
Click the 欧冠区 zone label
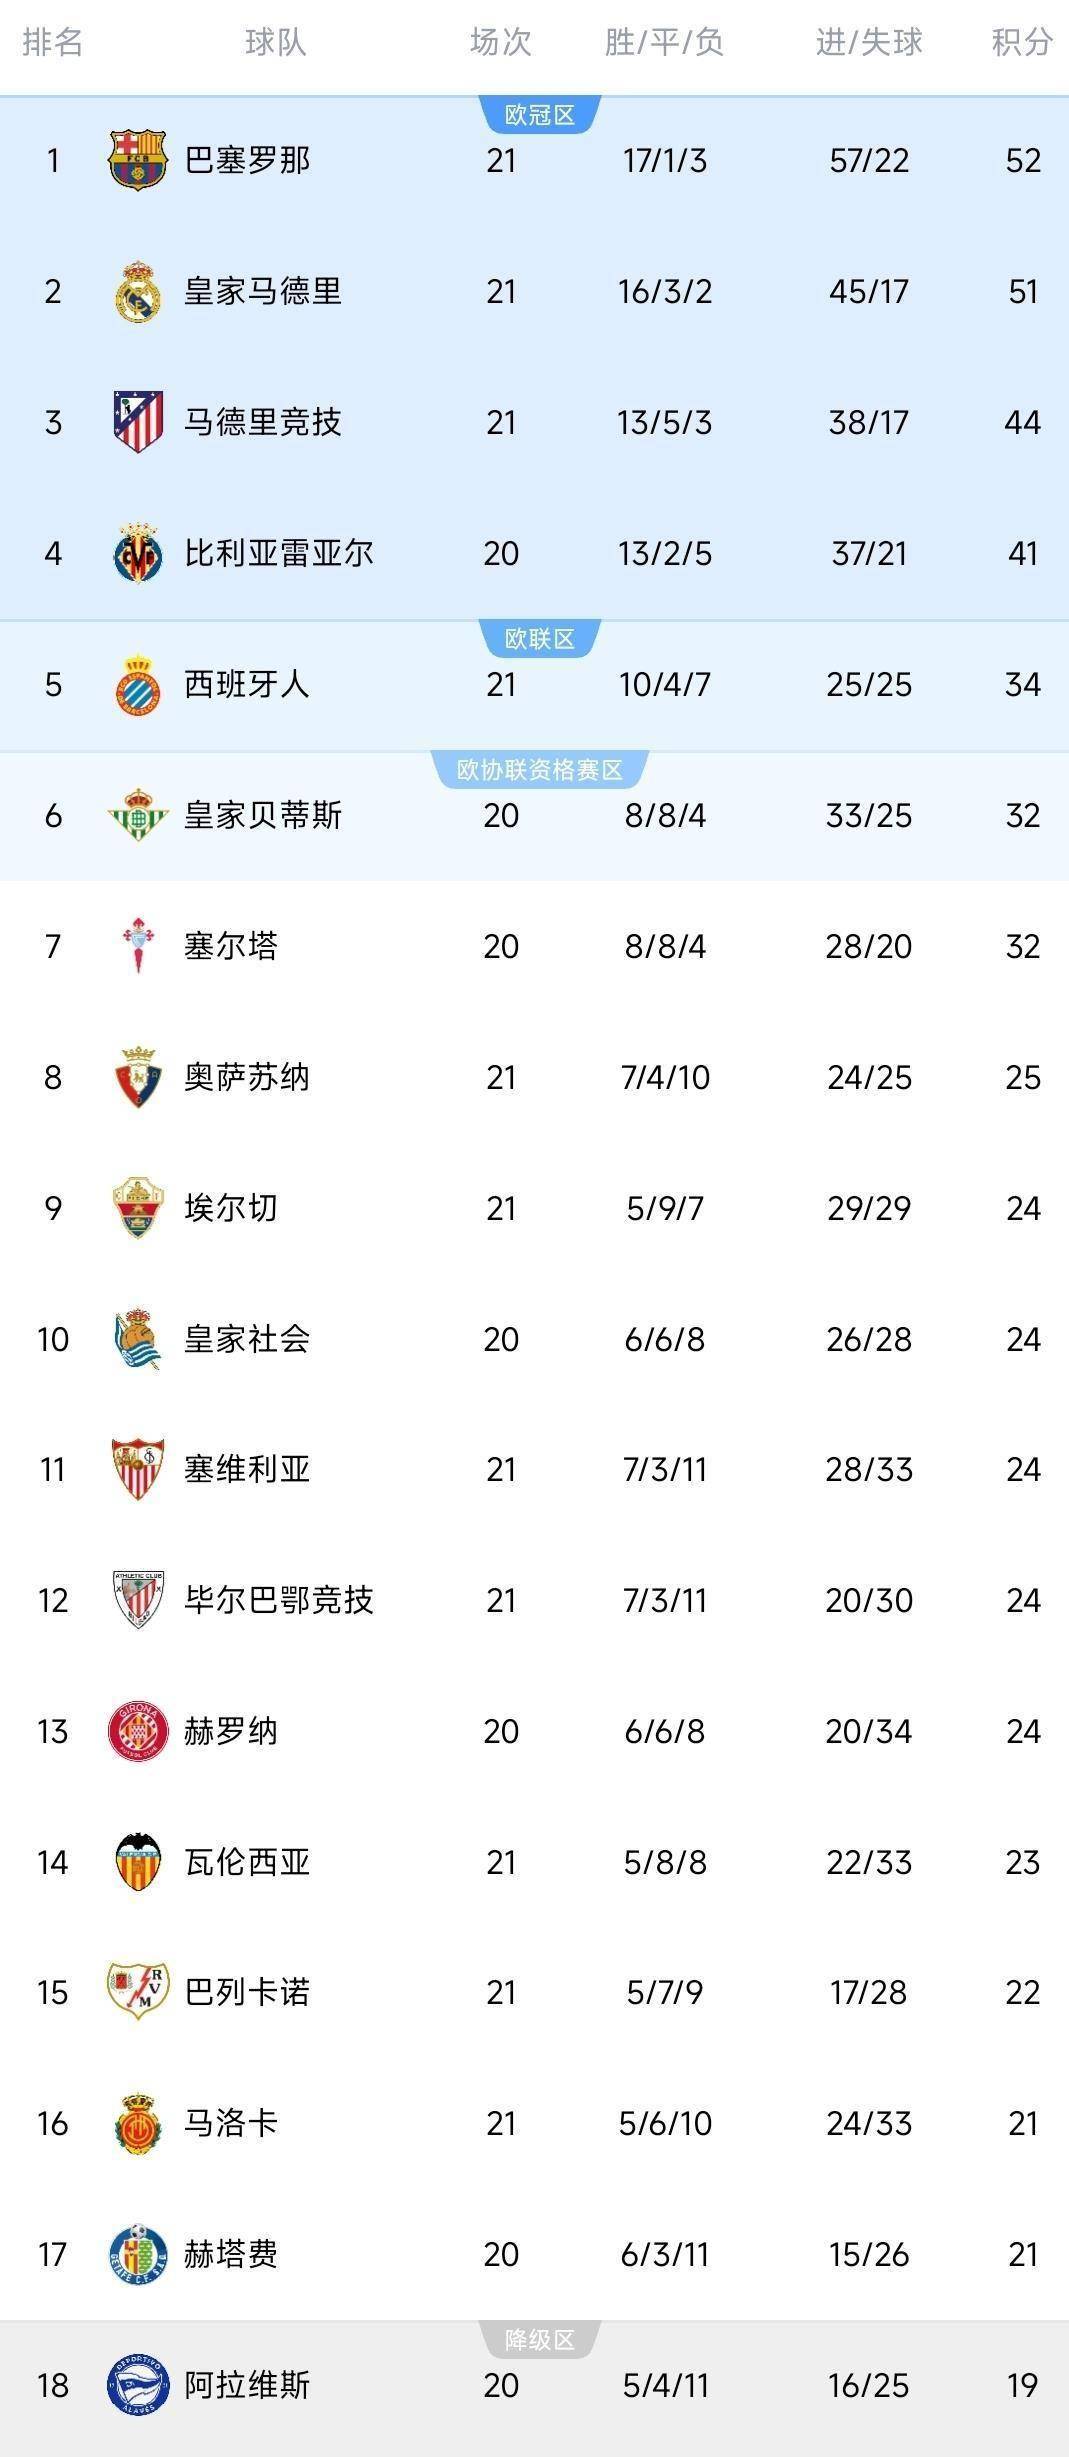coord(539,115)
